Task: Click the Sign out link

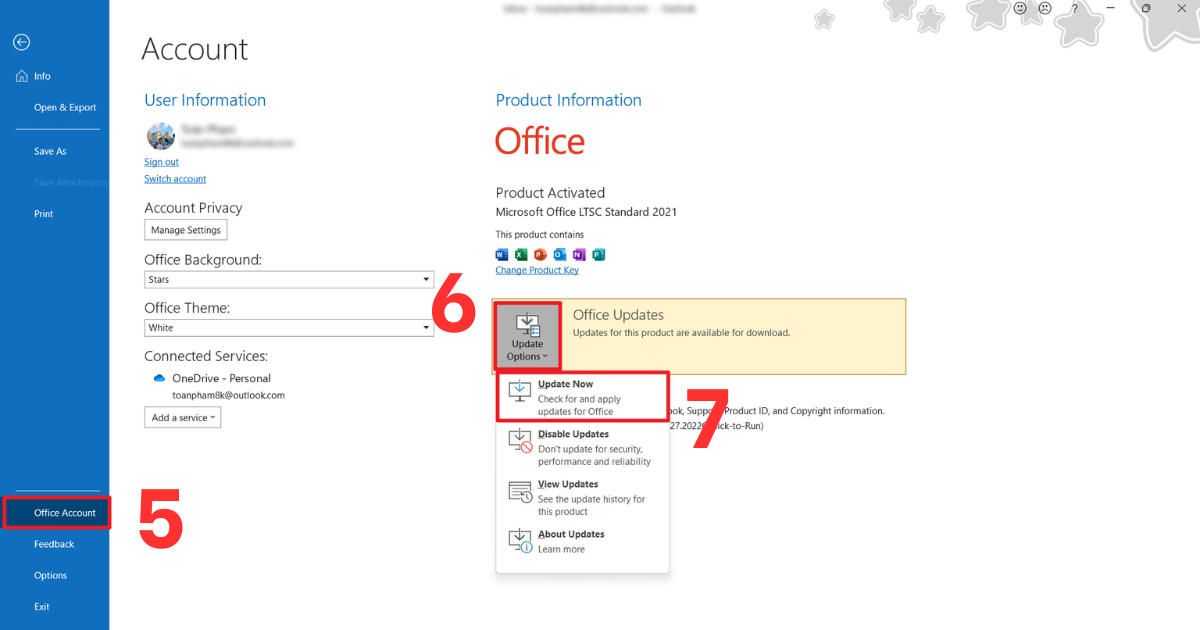Action: (x=161, y=161)
